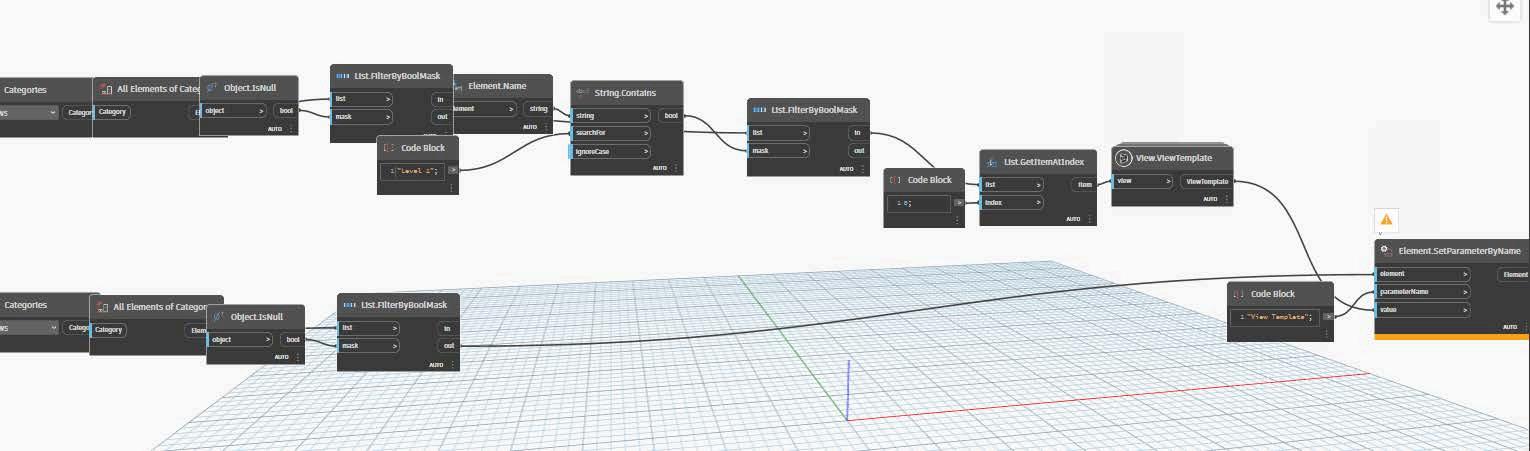Select the View.ViewTemplate node title
This screenshot has width=1530, height=451.
pos(1174,158)
